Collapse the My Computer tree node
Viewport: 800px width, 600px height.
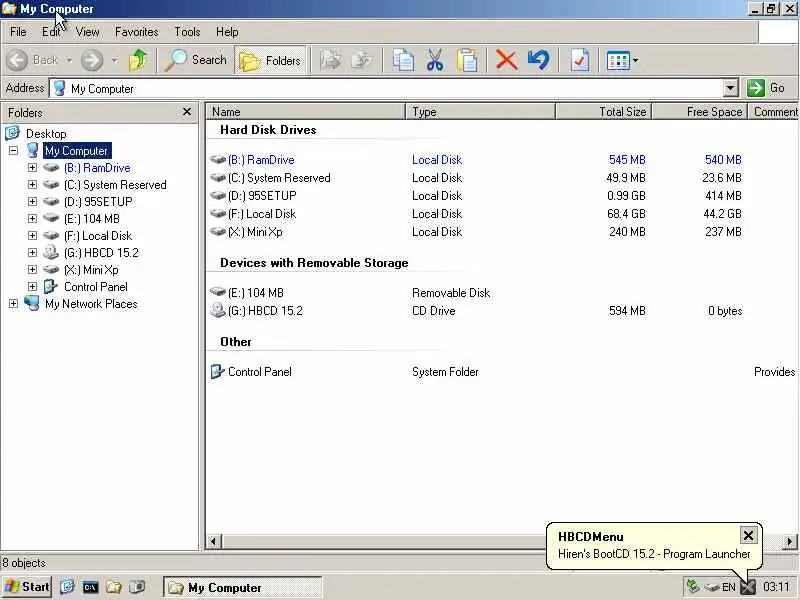pos(13,151)
